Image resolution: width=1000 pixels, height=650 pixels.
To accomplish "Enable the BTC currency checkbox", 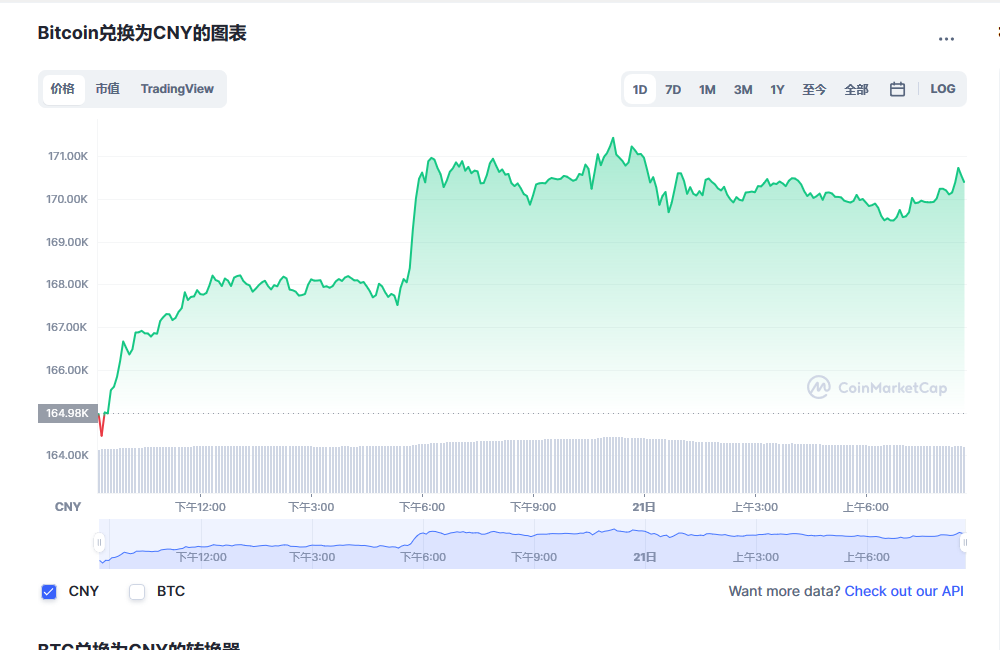I will coord(137,592).
